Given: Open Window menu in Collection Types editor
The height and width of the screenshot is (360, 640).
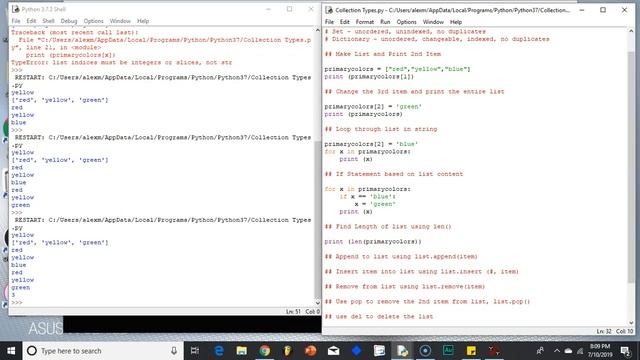Looking at the screenshot, I should (433, 22).
